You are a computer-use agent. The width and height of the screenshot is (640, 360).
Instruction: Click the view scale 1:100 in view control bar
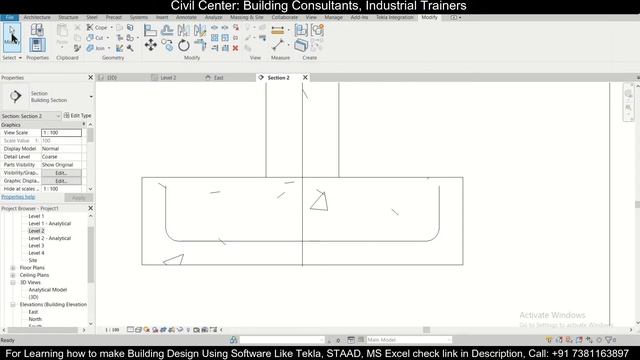(x=112, y=330)
